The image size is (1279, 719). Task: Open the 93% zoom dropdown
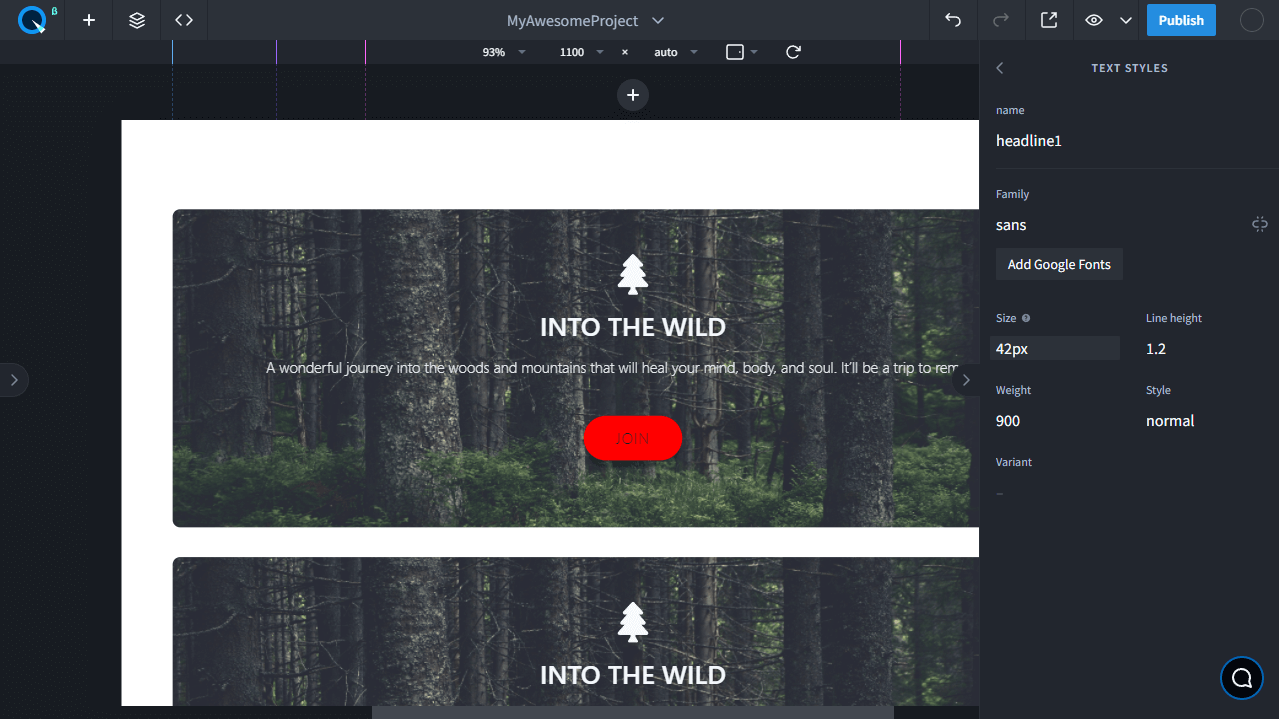(x=504, y=52)
